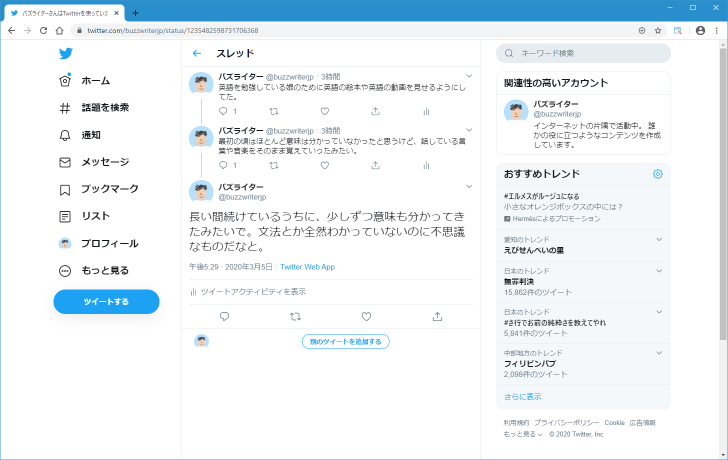Like the main enlarged tweet
Viewport: 728px width, 460px height.
366,317
